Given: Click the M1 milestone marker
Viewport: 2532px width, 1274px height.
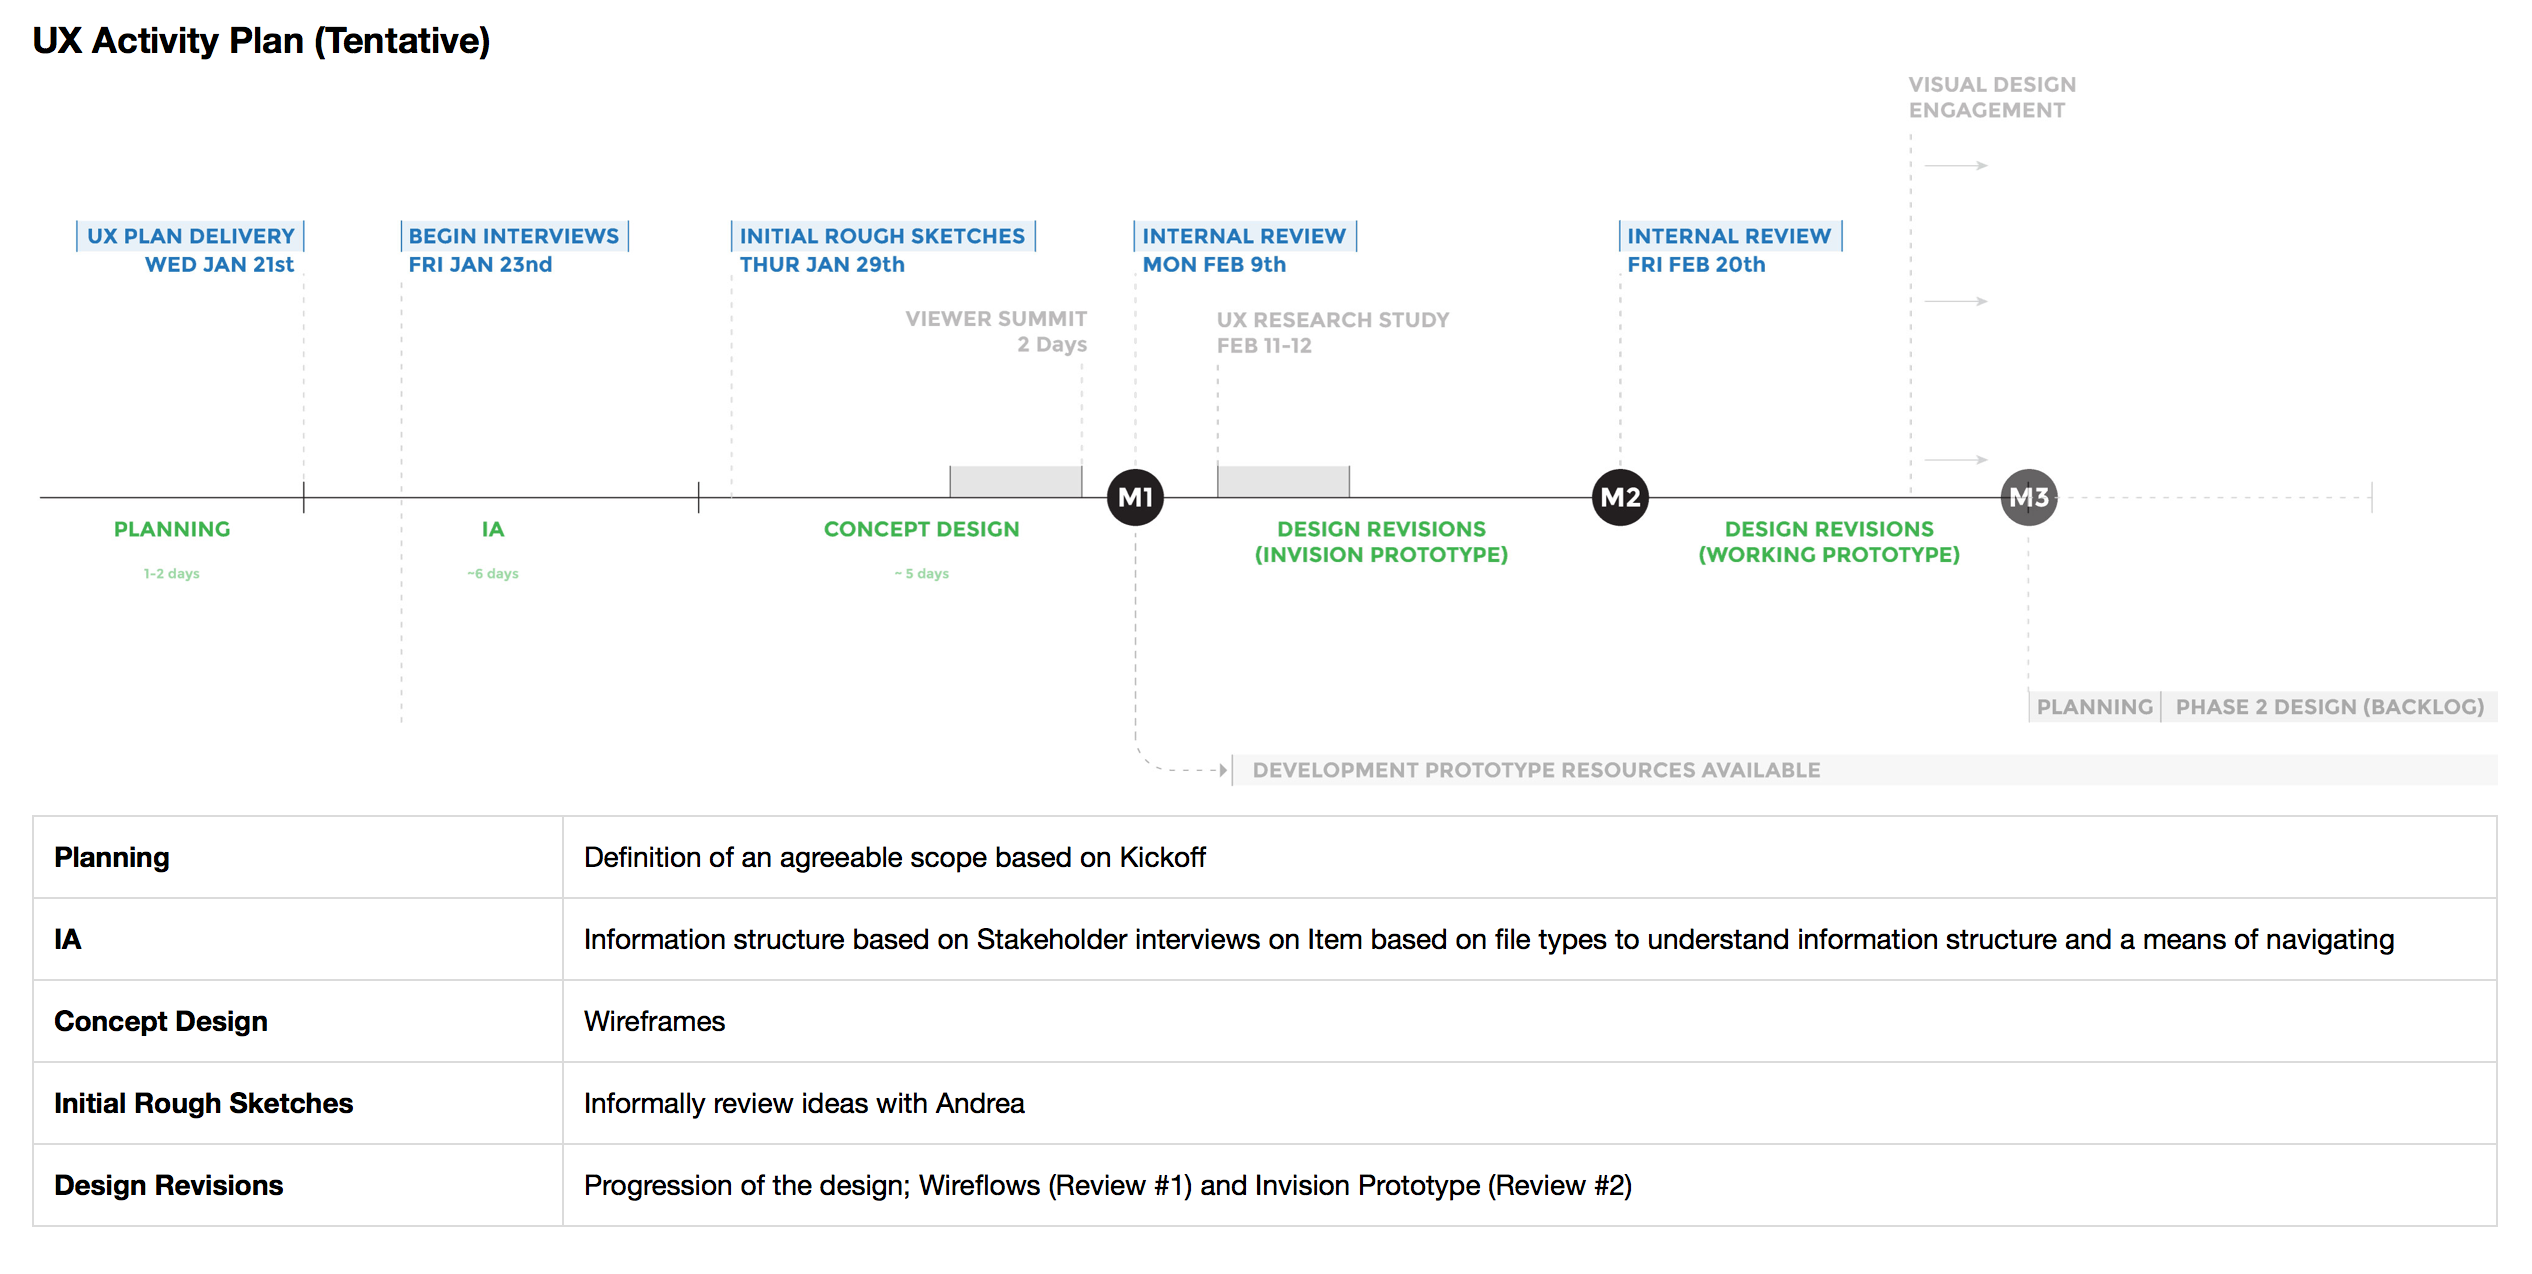Looking at the screenshot, I should pos(1135,497).
